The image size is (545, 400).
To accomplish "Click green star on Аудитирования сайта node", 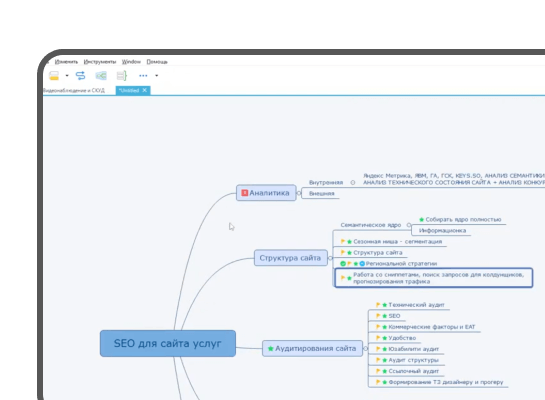I will (x=270, y=348).
